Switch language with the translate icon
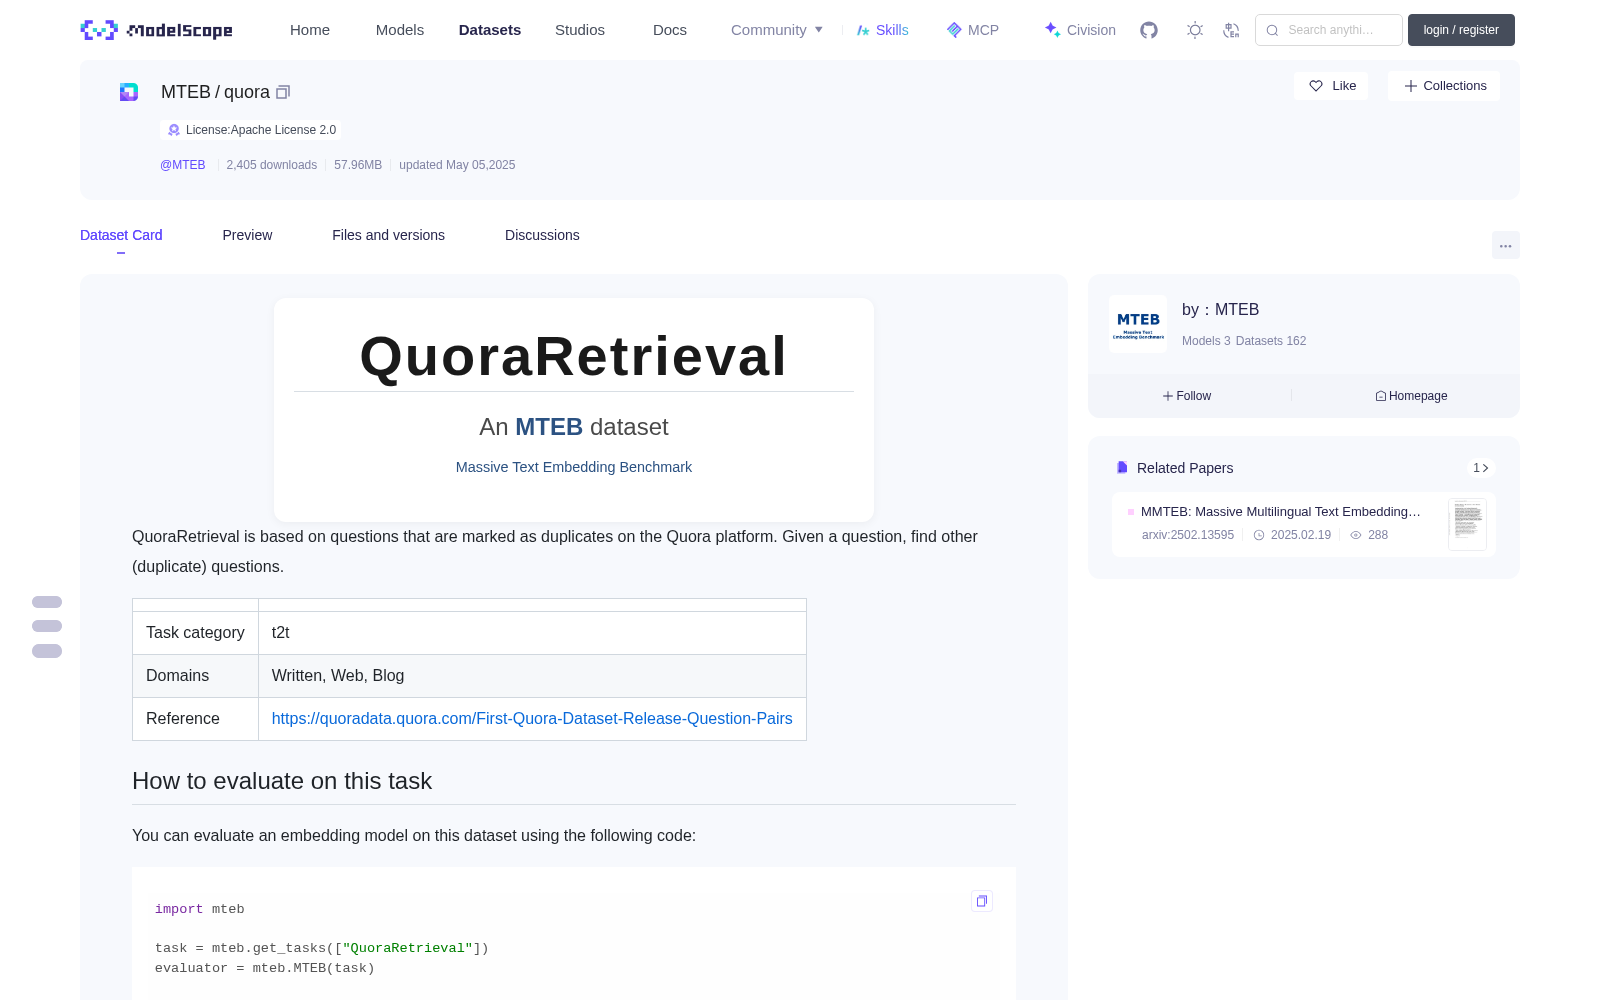Viewport: 1600px width, 1000px height. pos(1231,30)
